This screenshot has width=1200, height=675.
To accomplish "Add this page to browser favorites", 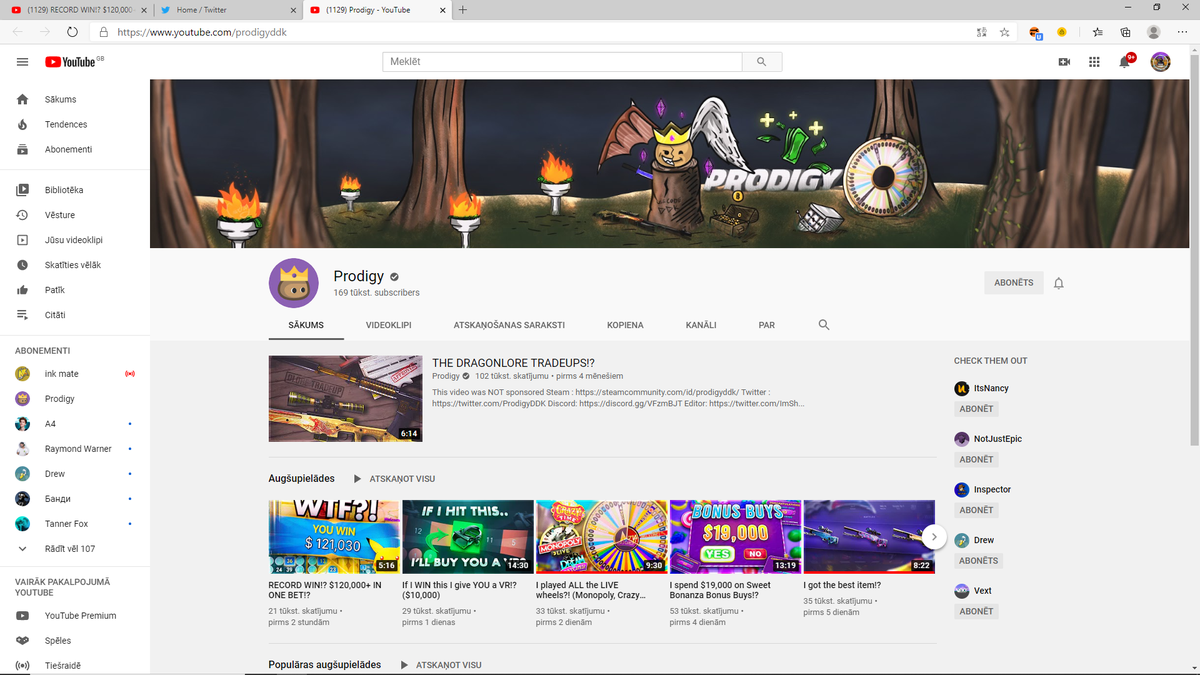I will point(1004,32).
